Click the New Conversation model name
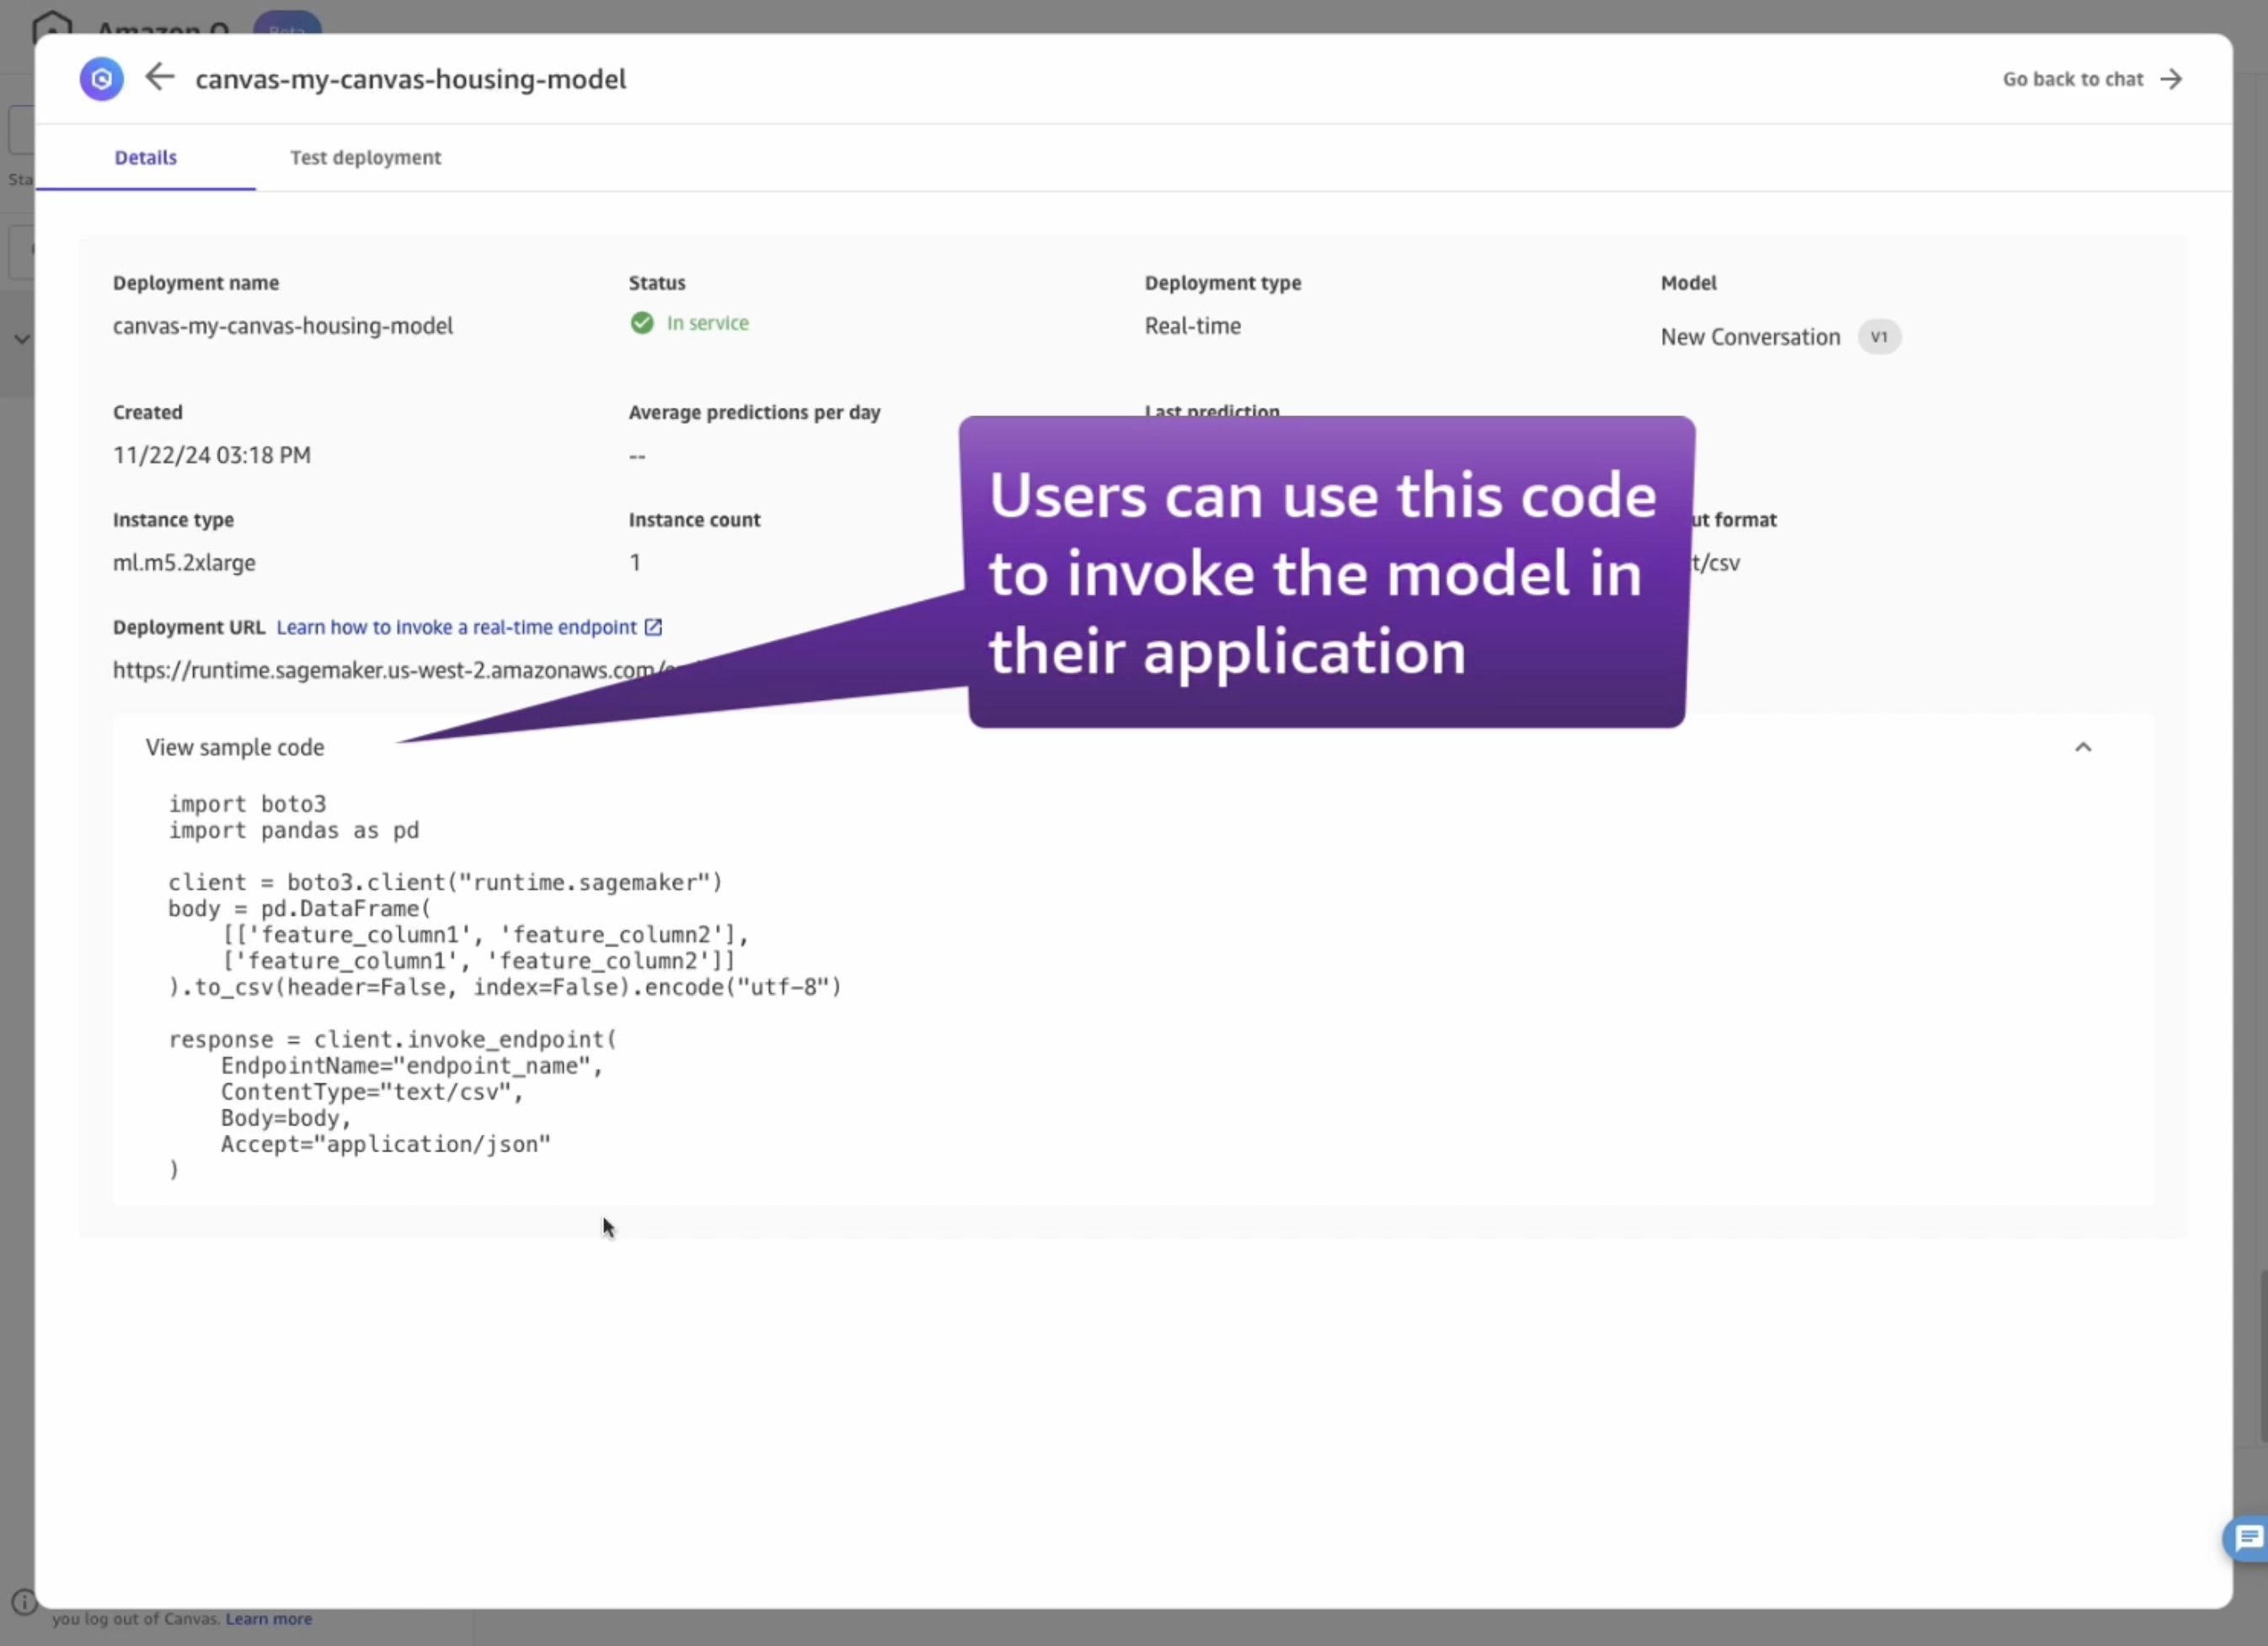The height and width of the screenshot is (1646, 2268). click(x=1750, y=337)
